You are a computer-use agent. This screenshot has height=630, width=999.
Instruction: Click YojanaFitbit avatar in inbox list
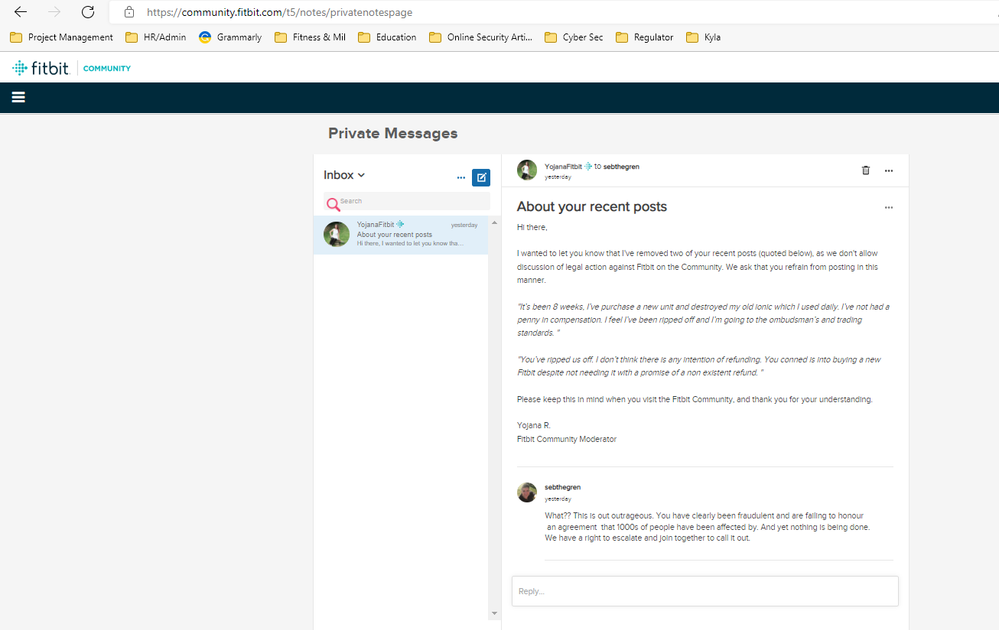pos(336,234)
